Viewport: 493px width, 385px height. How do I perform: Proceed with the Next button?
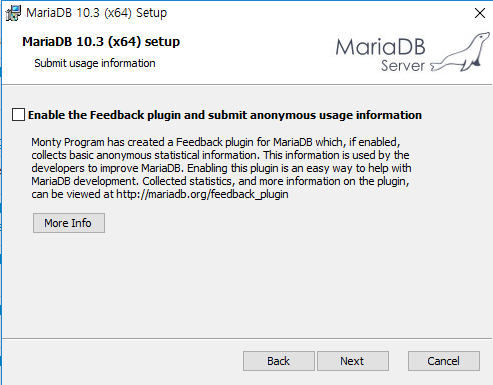(x=353, y=361)
